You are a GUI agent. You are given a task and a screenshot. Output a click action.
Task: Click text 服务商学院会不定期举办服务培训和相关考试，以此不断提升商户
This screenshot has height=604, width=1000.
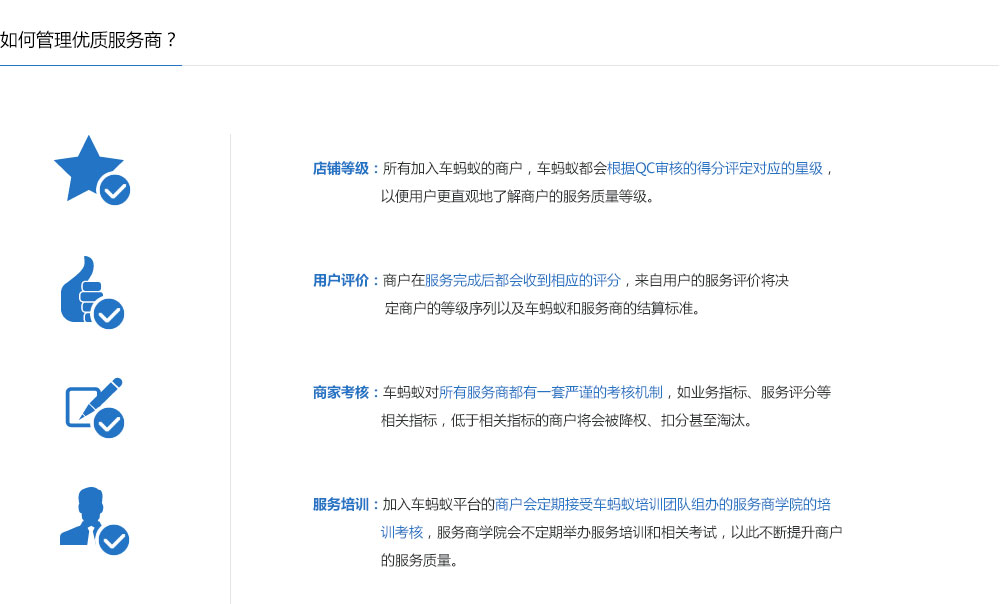pos(640,532)
